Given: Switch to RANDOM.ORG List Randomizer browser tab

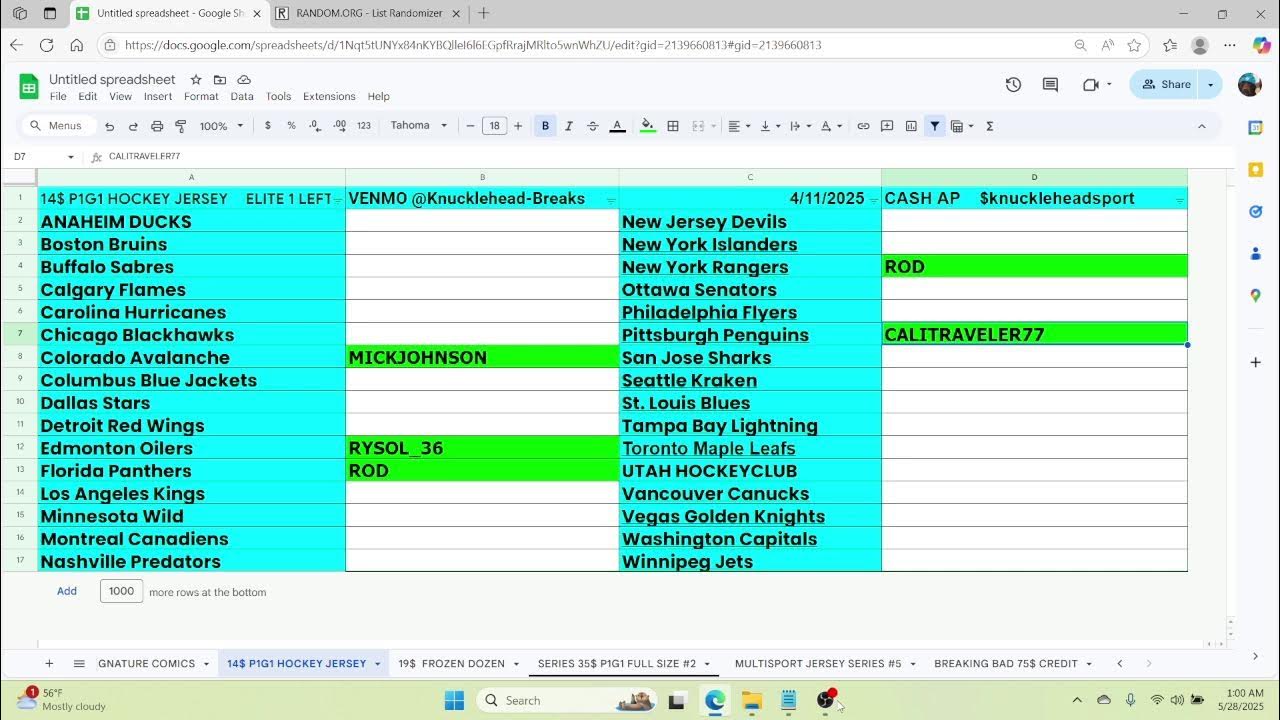Looking at the screenshot, I should point(369,14).
